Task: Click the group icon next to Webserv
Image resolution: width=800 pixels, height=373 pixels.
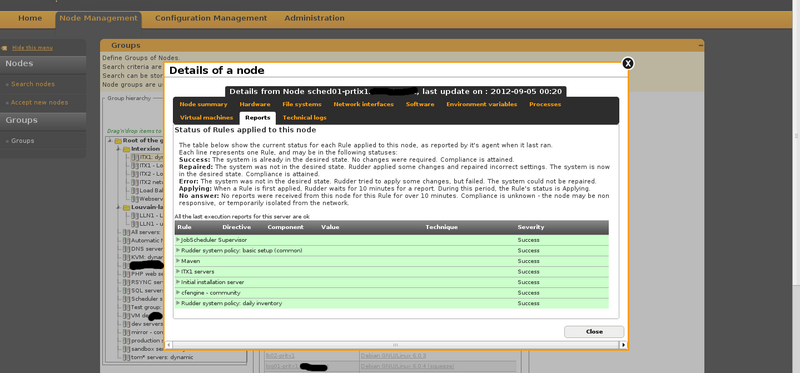Action: tap(135, 199)
